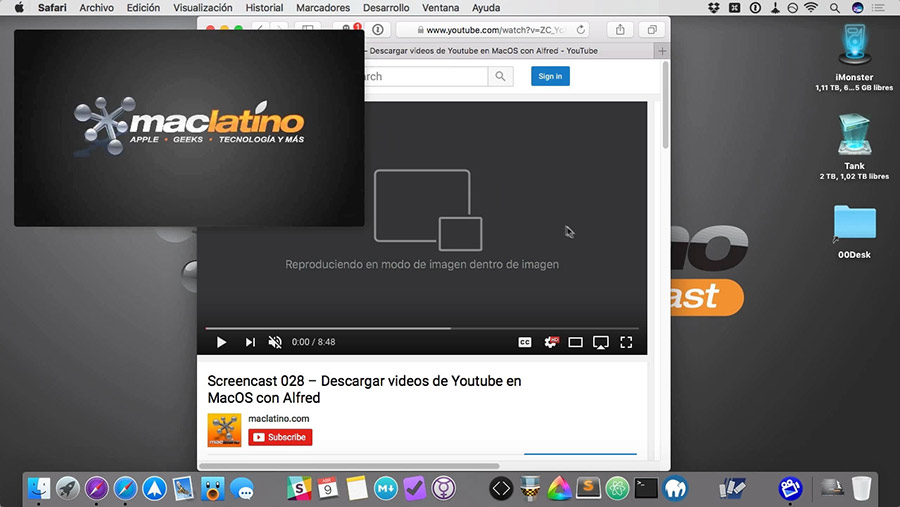Open the Apple menu

pos(18,7)
